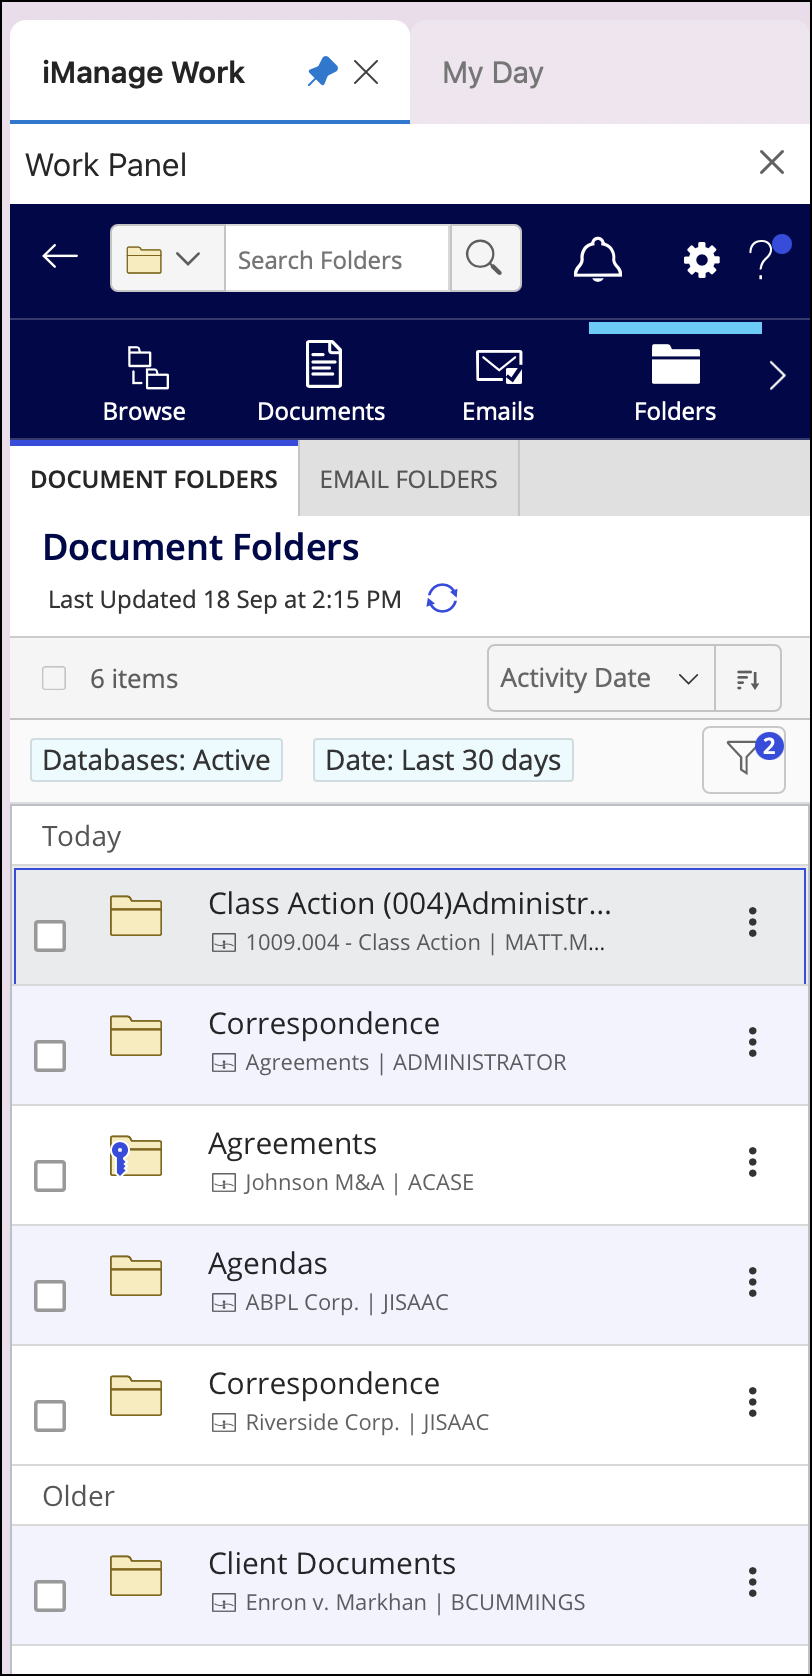The height and width of the screenshot is (1676, 812).
Task: Expand hidden navigation items with the right chevron
Action: [778, 375]
